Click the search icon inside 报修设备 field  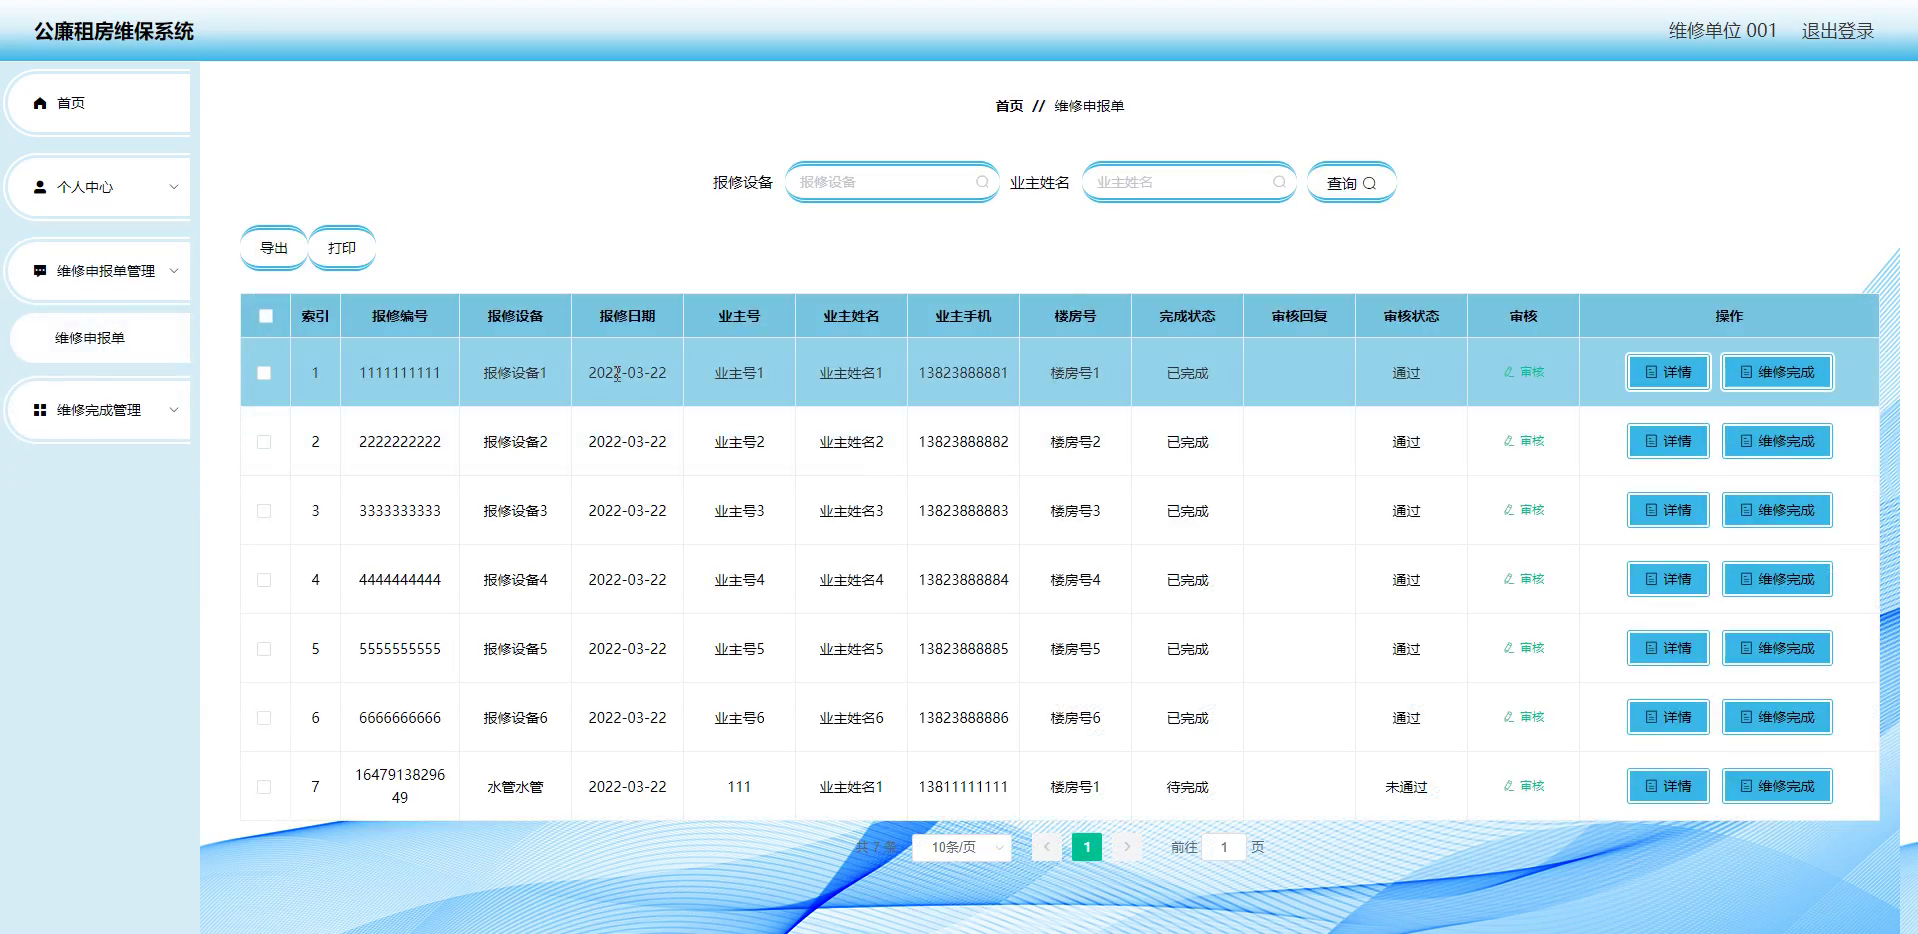pos(982,182)
